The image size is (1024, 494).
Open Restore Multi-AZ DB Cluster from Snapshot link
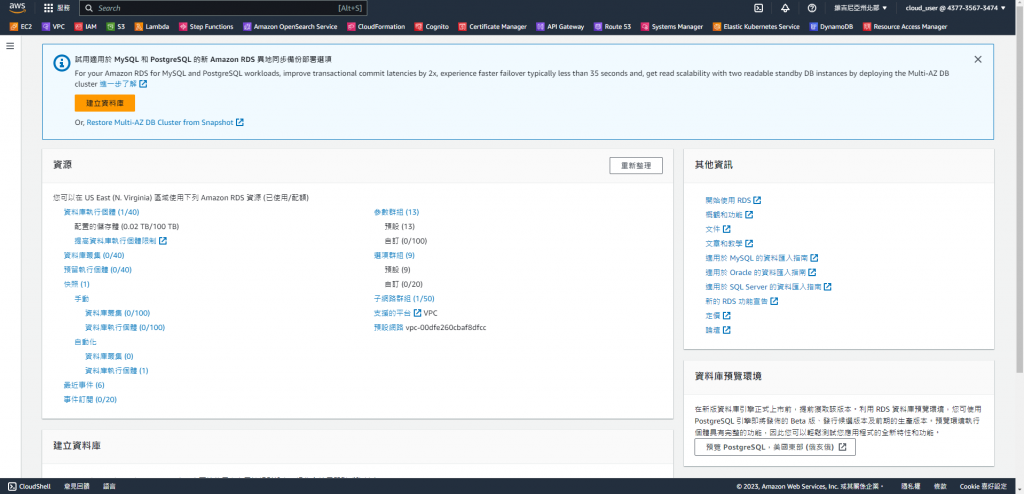(x=165, y=122)
